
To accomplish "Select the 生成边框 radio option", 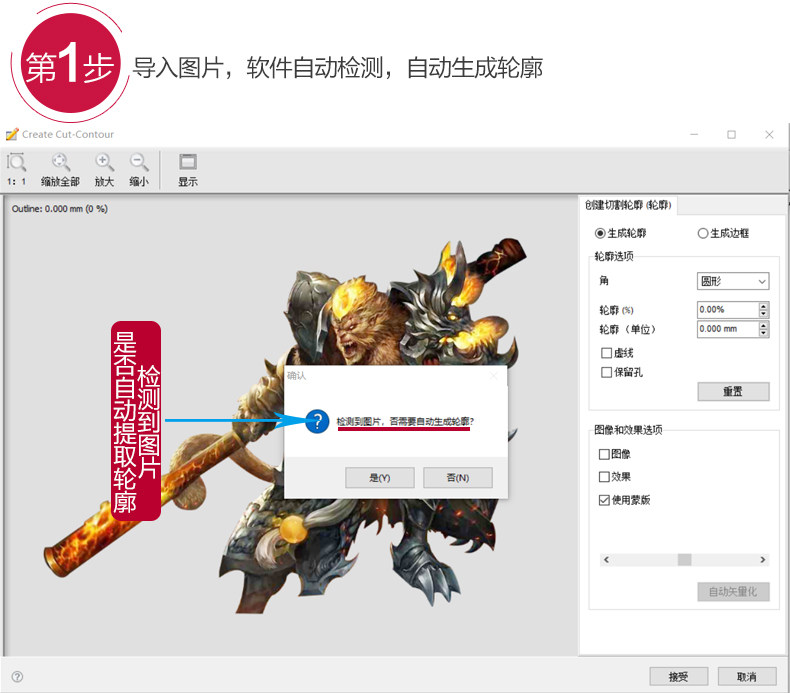I will (723, 233).
